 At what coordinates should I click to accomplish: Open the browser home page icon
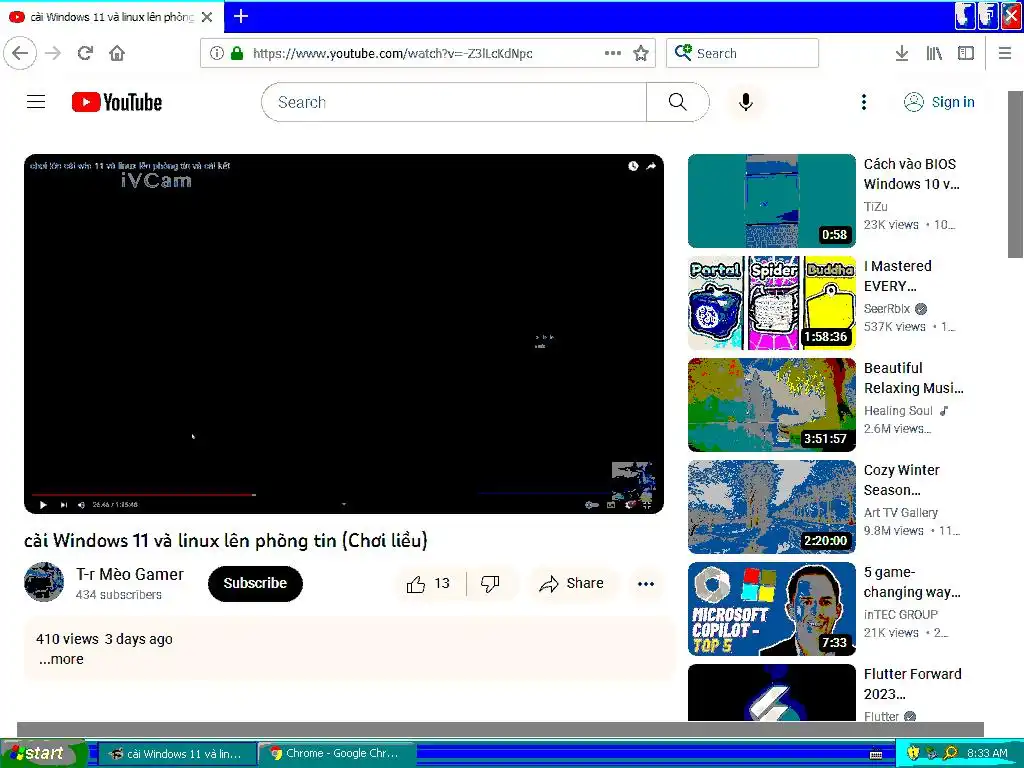click(117, 53)
